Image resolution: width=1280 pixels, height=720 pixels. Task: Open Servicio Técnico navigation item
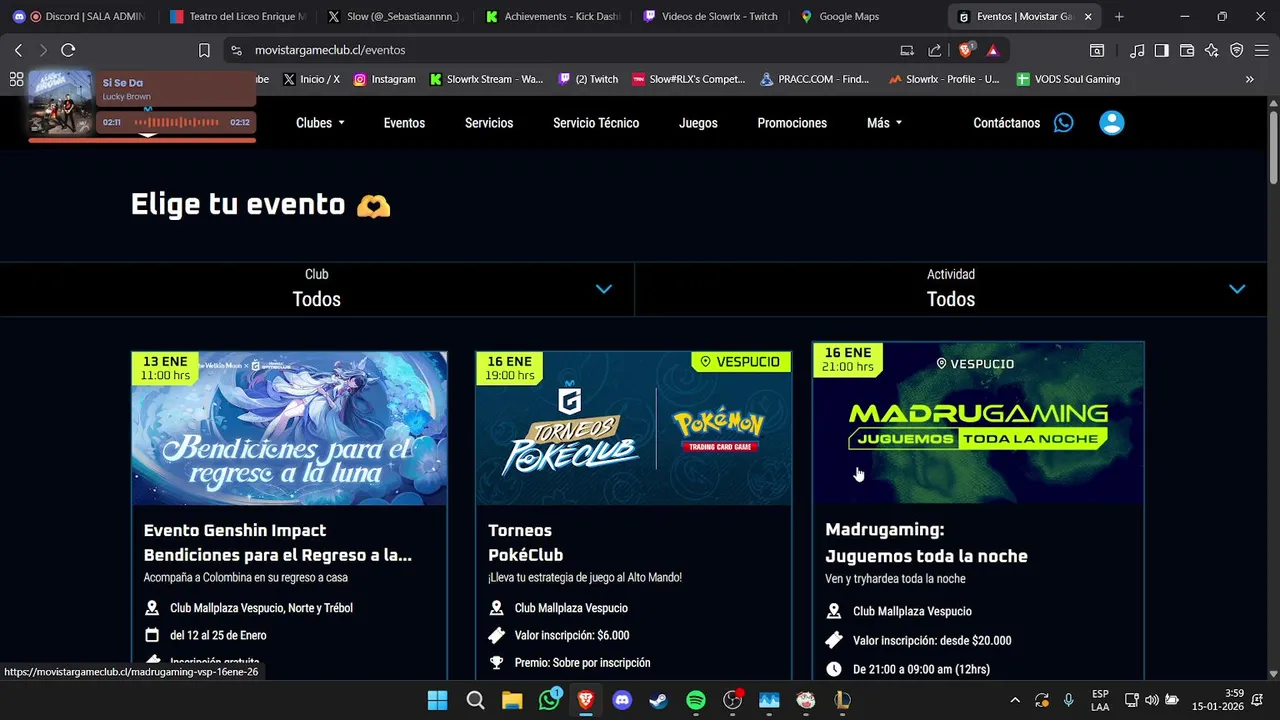coord(596,123)
